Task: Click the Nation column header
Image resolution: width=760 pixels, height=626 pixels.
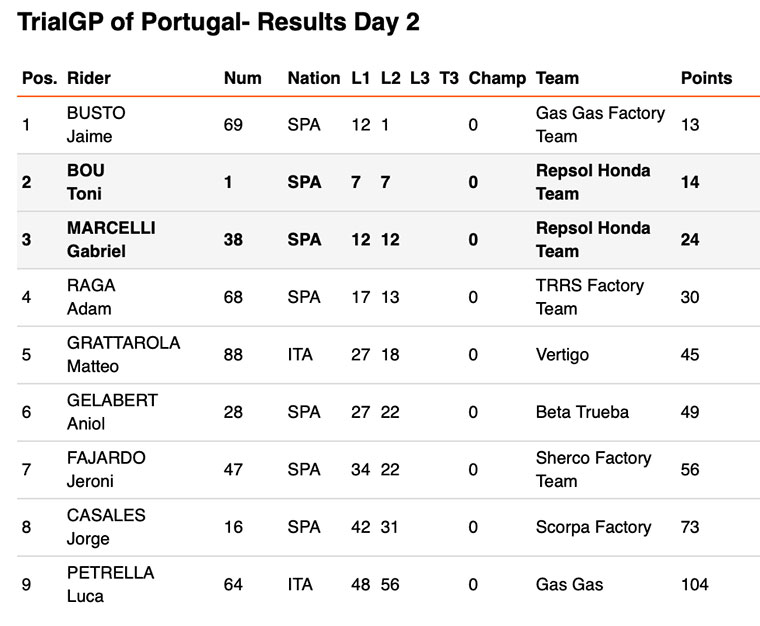Action: pos(313,78)
